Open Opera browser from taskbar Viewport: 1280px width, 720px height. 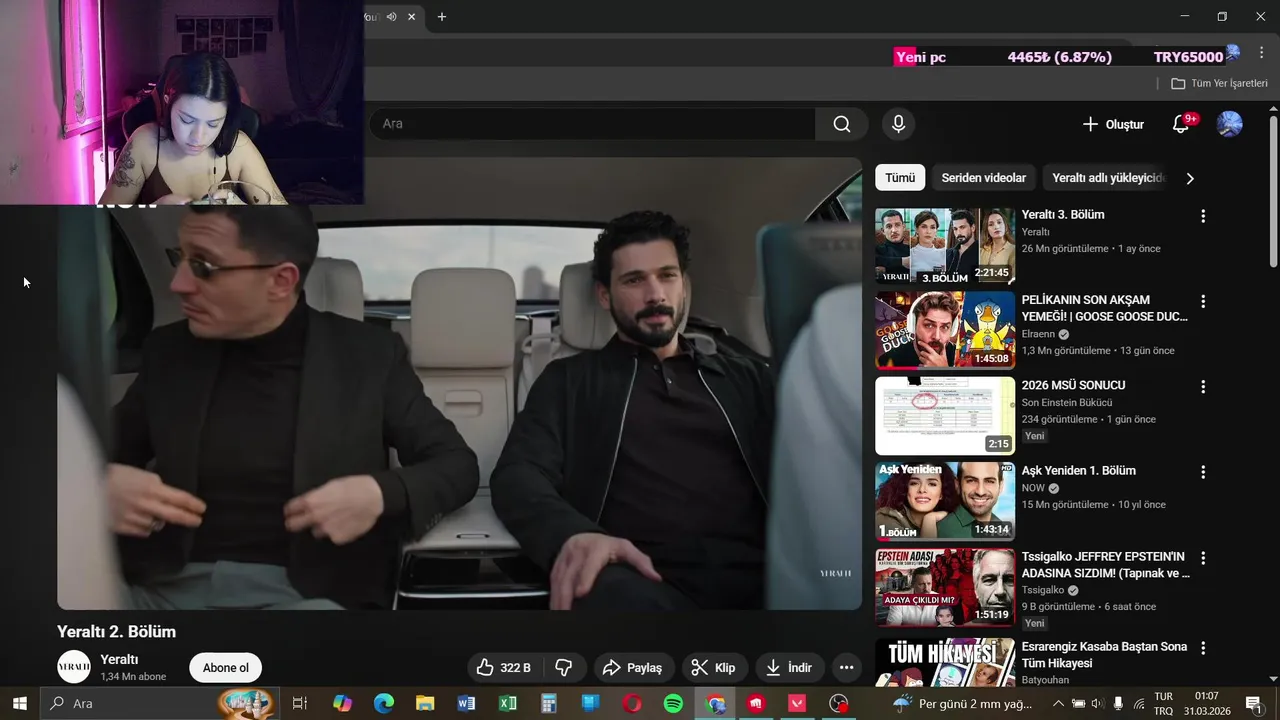(x=632, y=703)
